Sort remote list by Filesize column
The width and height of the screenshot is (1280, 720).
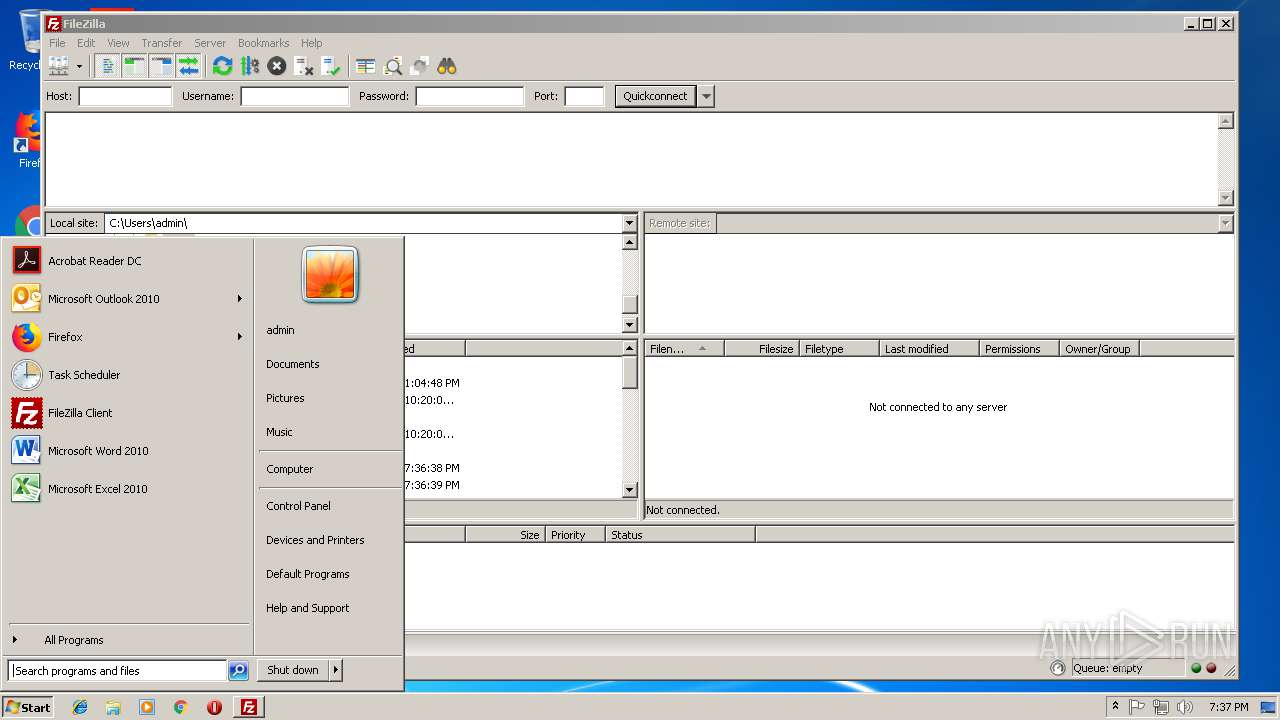coord(761,349)
